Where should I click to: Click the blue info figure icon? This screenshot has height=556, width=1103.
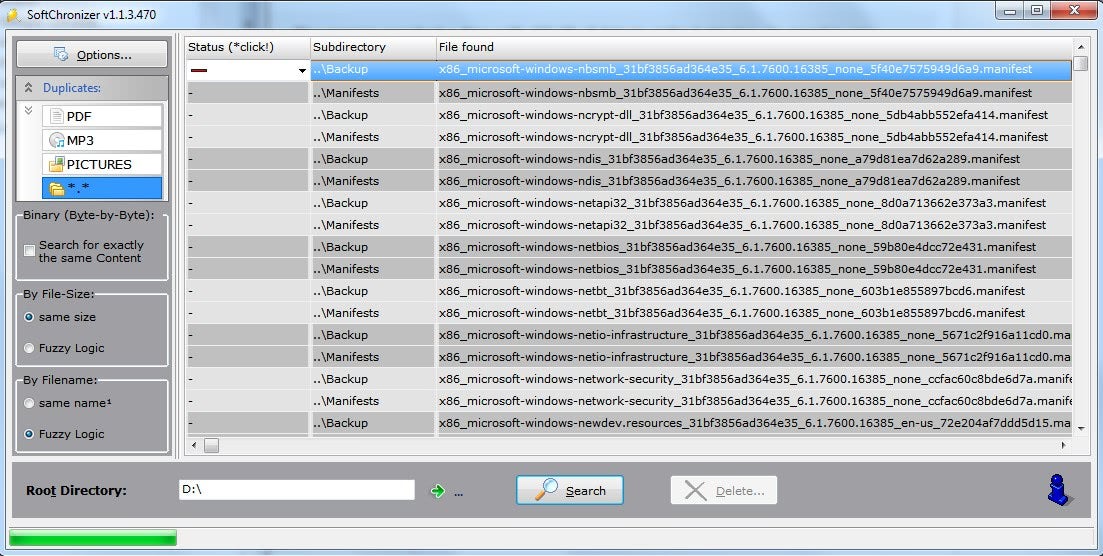click(1059, 489)
